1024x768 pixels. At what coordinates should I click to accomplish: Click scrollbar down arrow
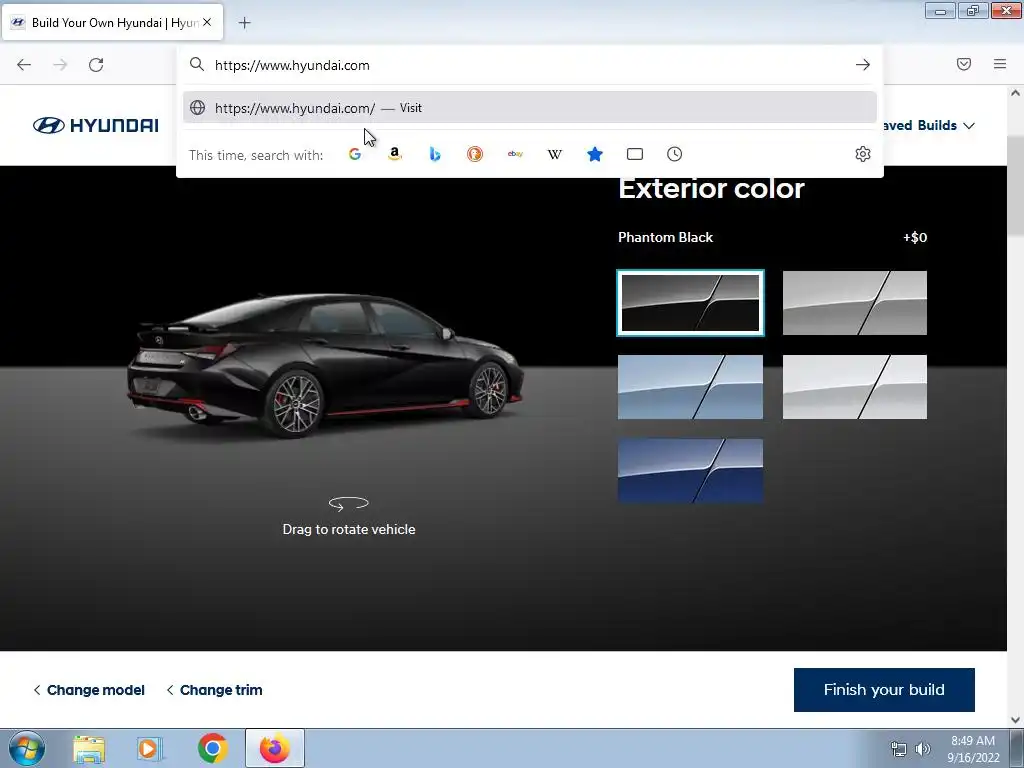click(x=1015, y=720)
